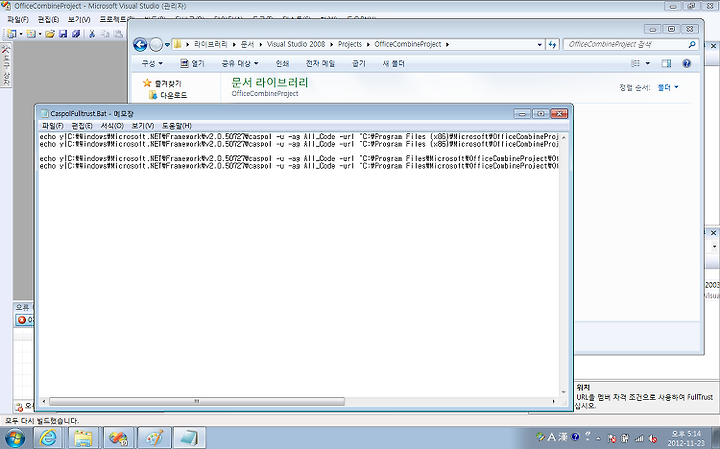The width and height of the screenshot is (720, 449).
Task: Open Visual Studio 보기(V) menu
Action: click(x=79, y=19)
